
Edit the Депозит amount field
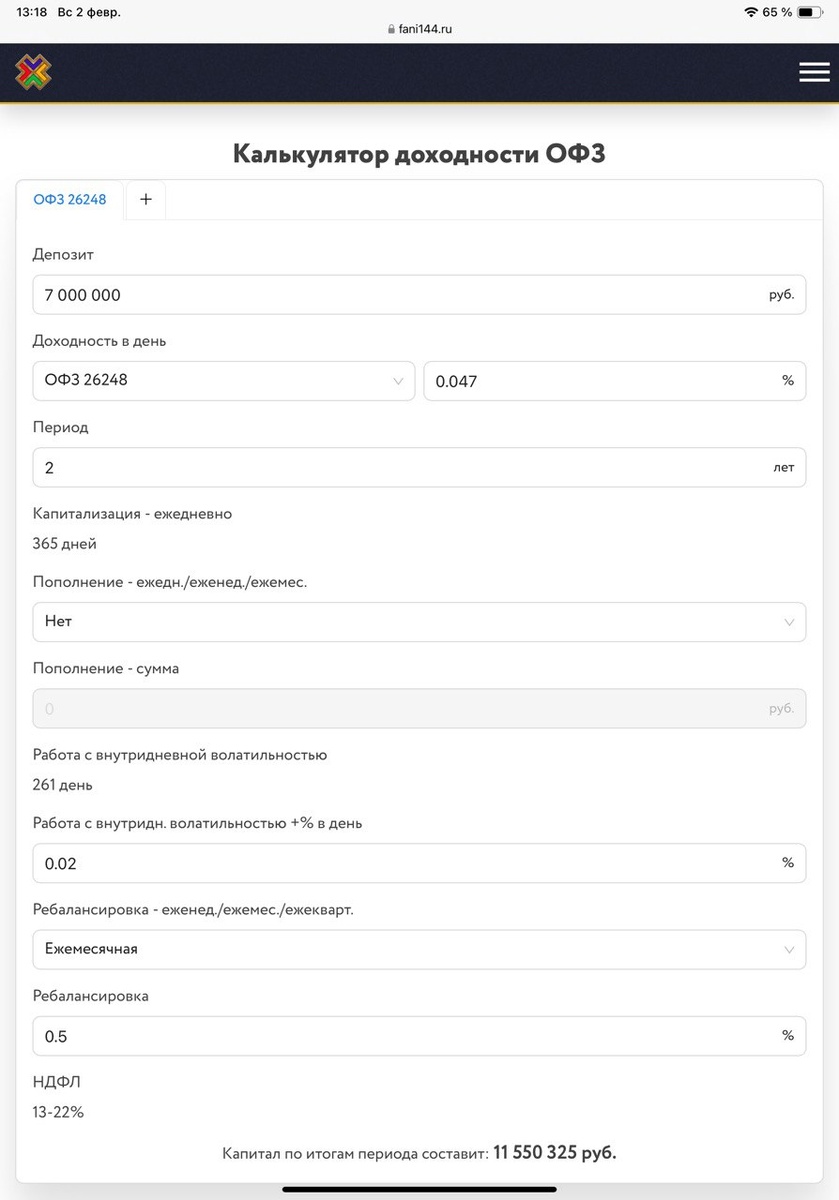pyautogui.click(x=400, y=295)
